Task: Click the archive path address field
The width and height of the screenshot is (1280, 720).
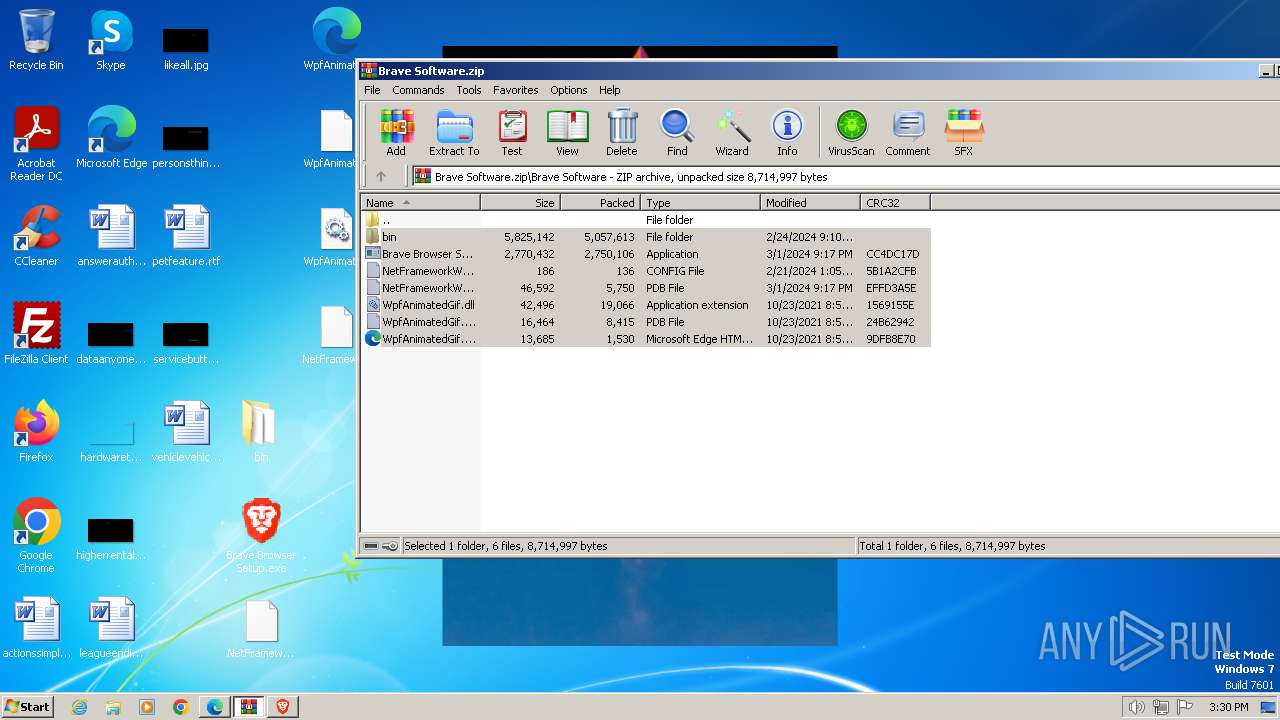Action: (x=846, y=176)
